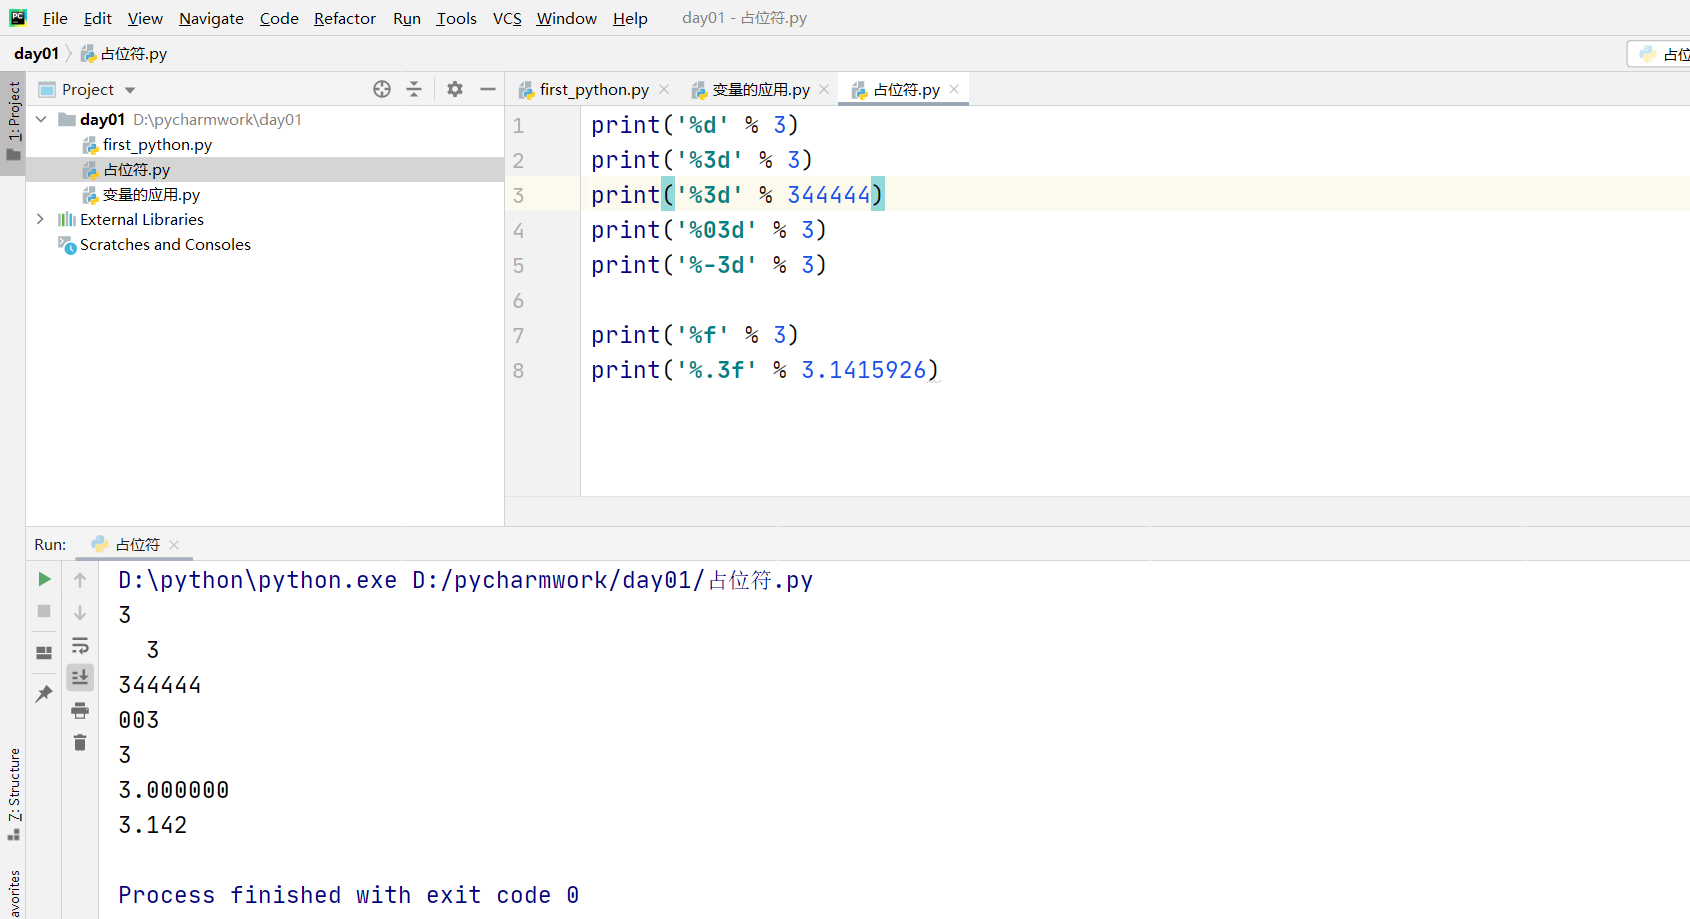Open the Code menu
The height and width of the screenshot is (919, 1690).
279,18
